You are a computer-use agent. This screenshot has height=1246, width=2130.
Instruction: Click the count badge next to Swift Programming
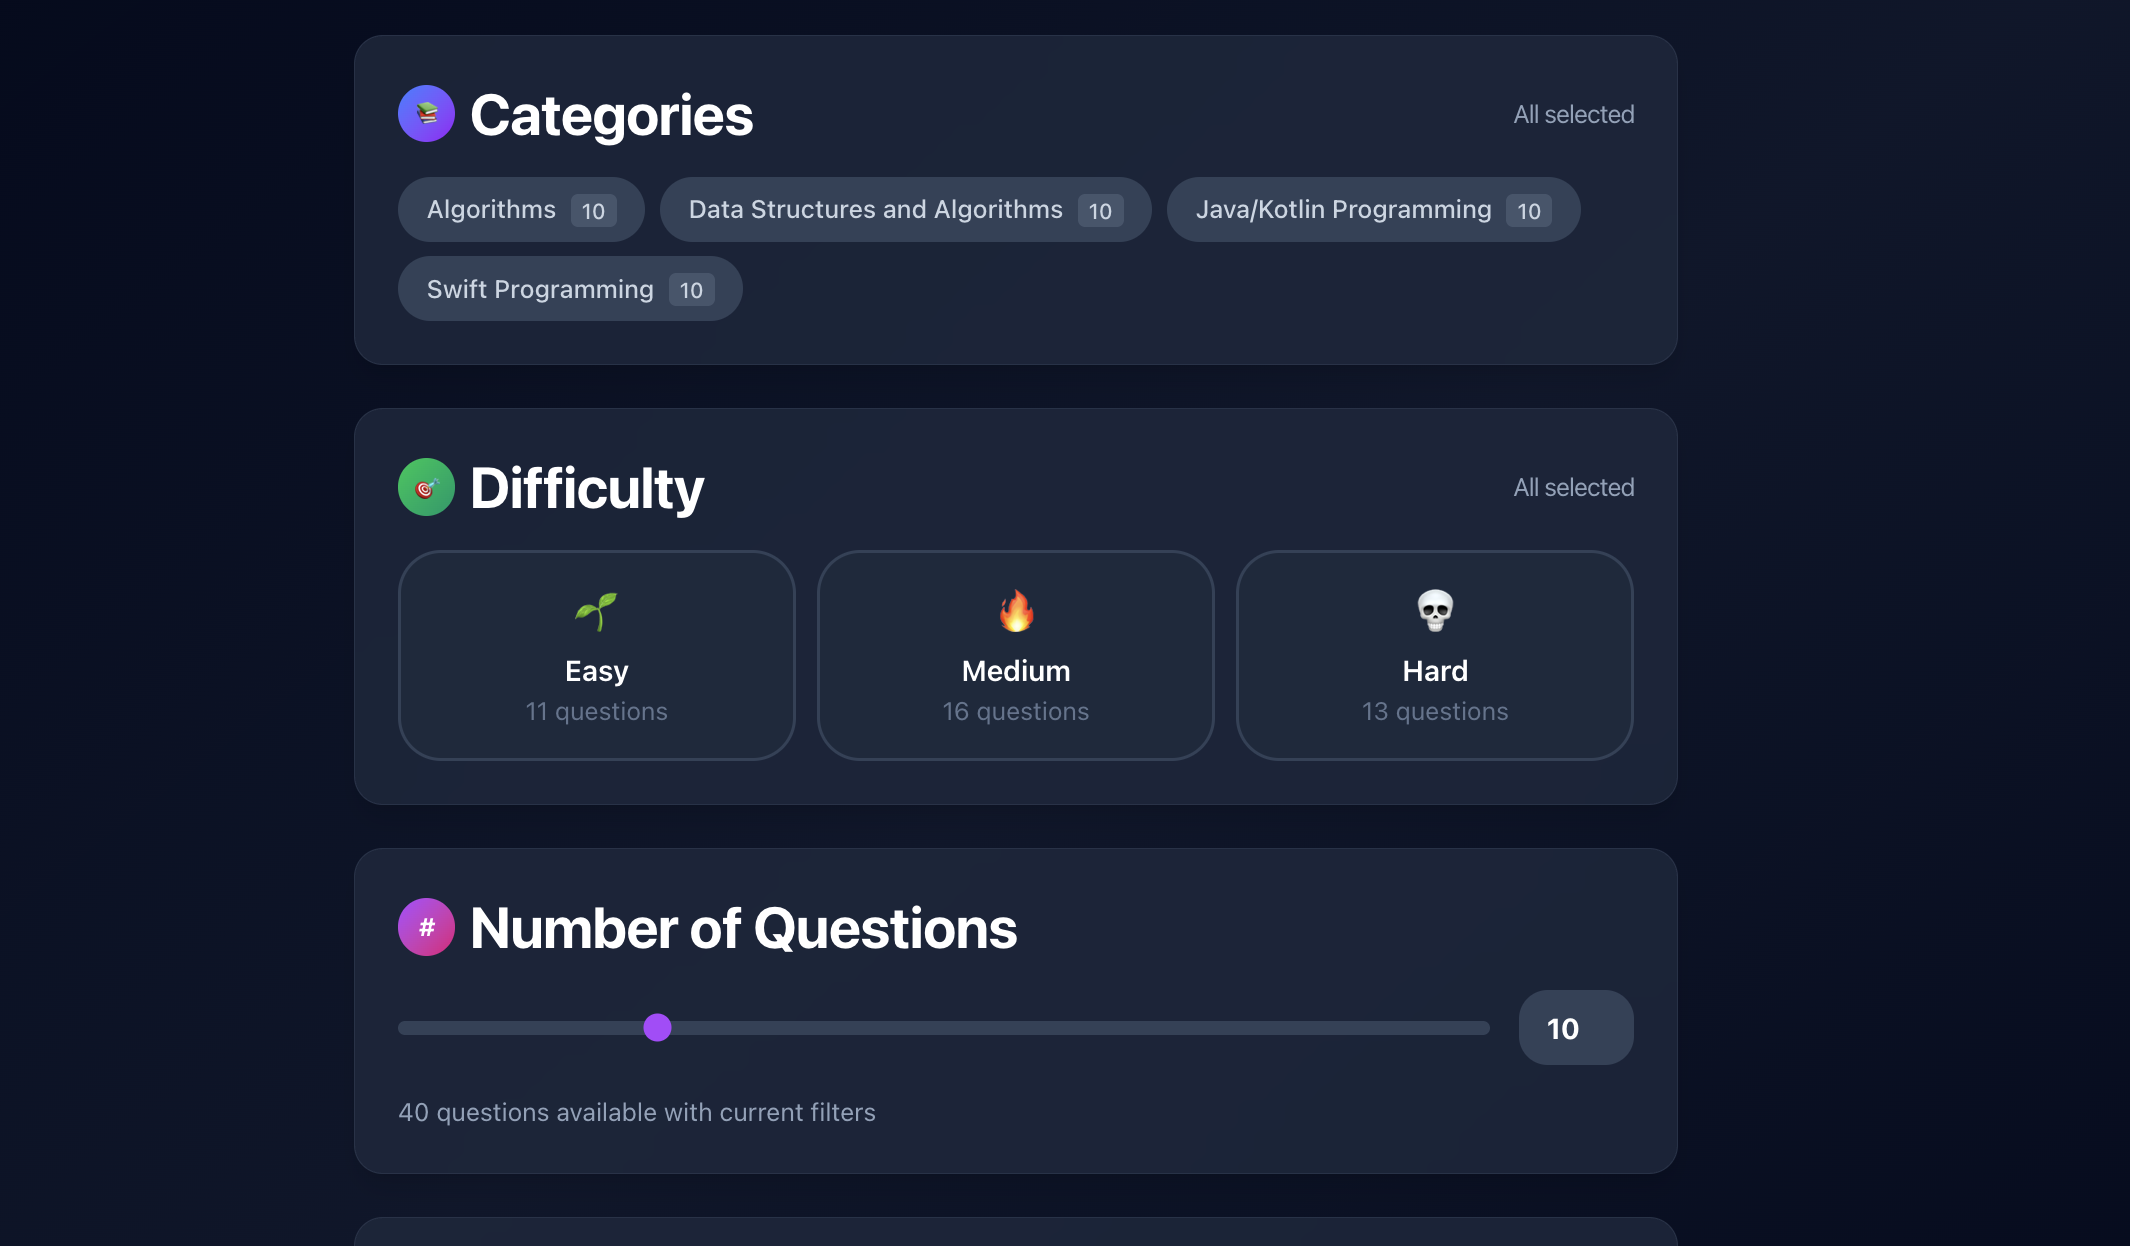691,289
